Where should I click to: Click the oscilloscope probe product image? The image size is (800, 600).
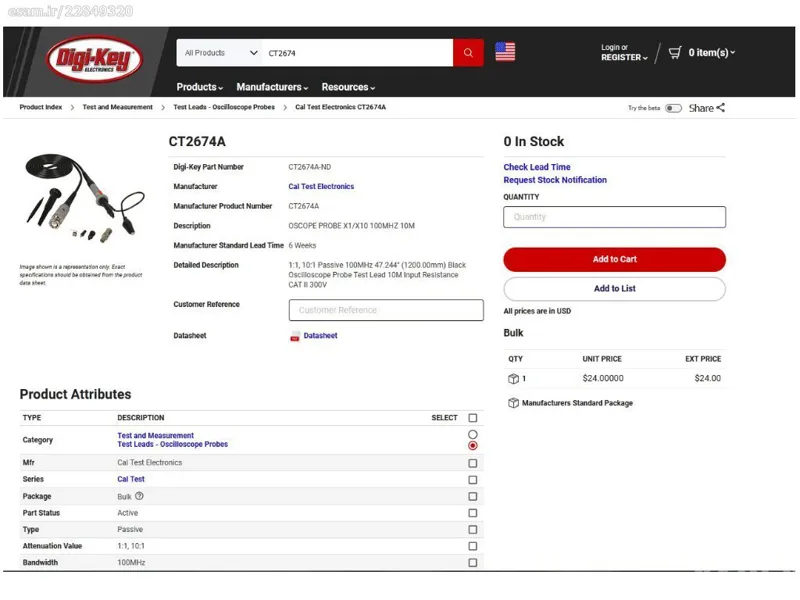80,198
